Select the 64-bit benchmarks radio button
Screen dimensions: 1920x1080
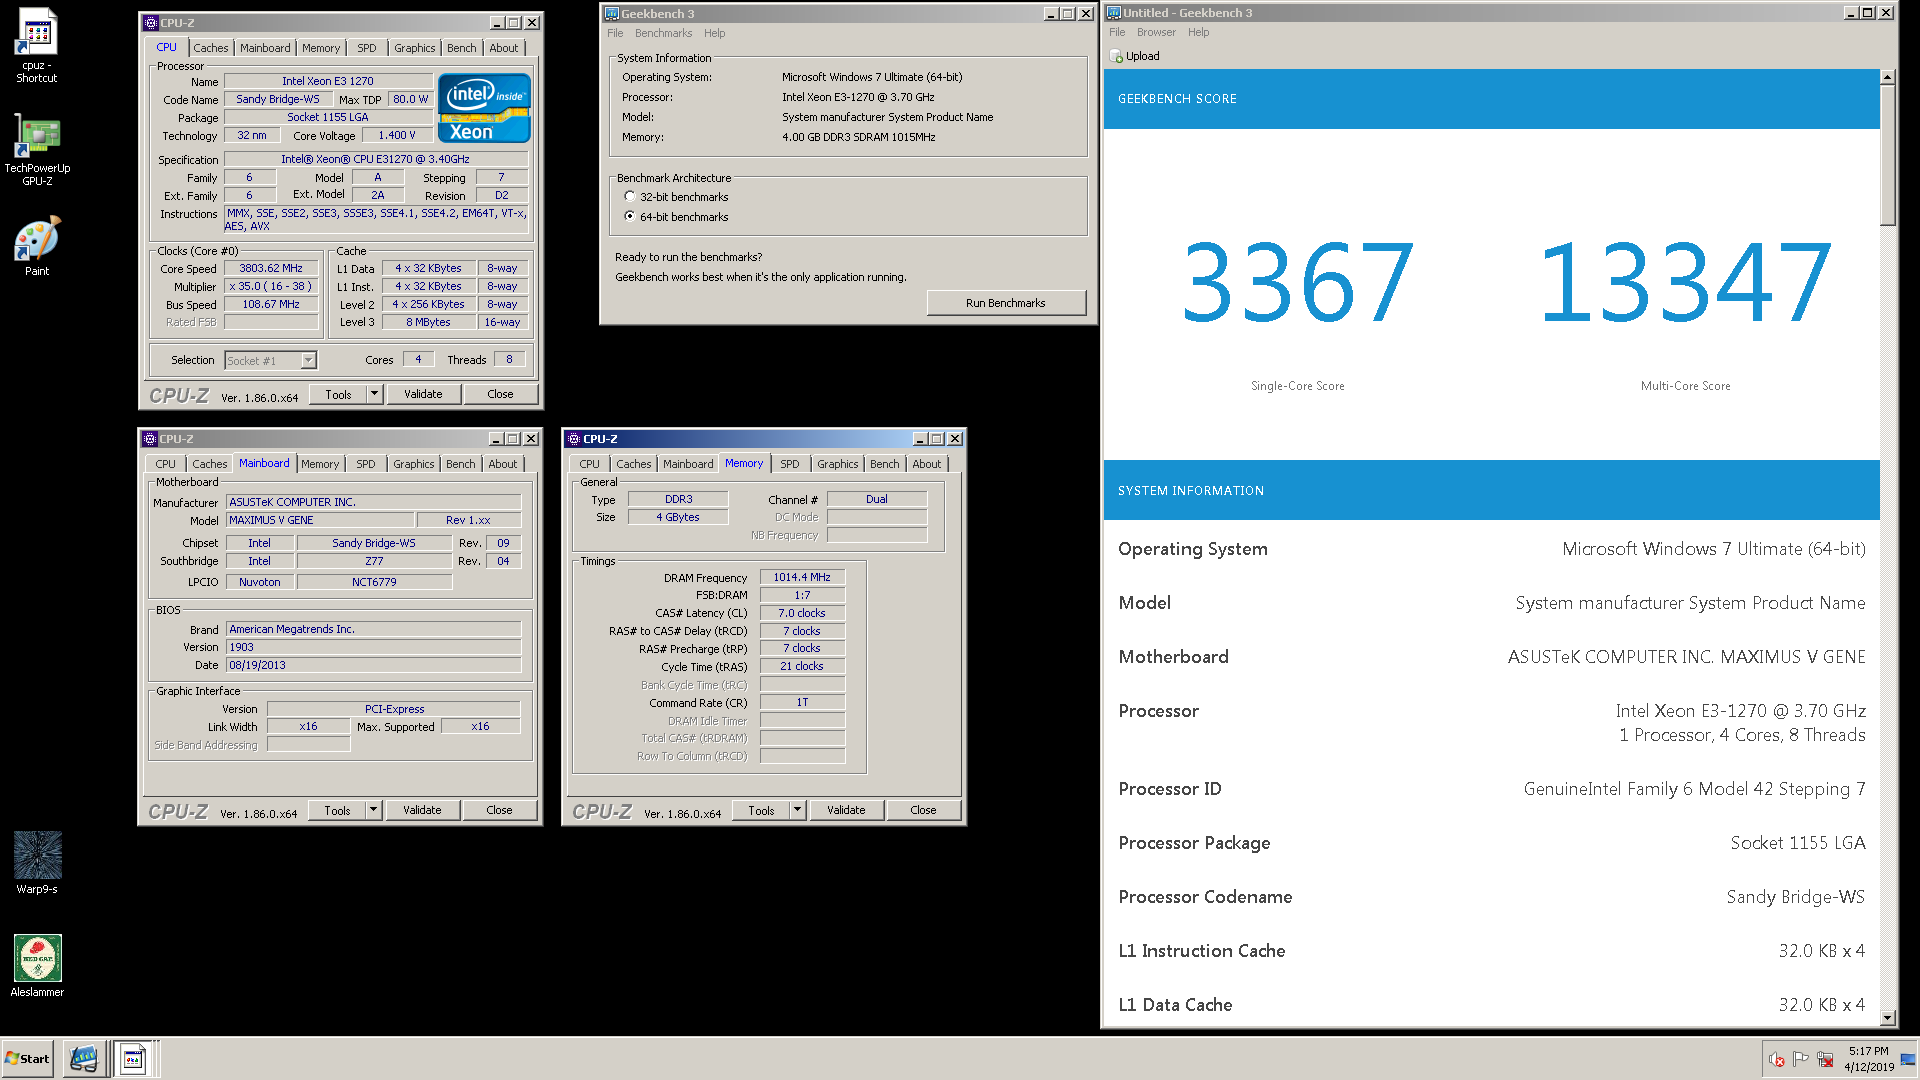629,216
